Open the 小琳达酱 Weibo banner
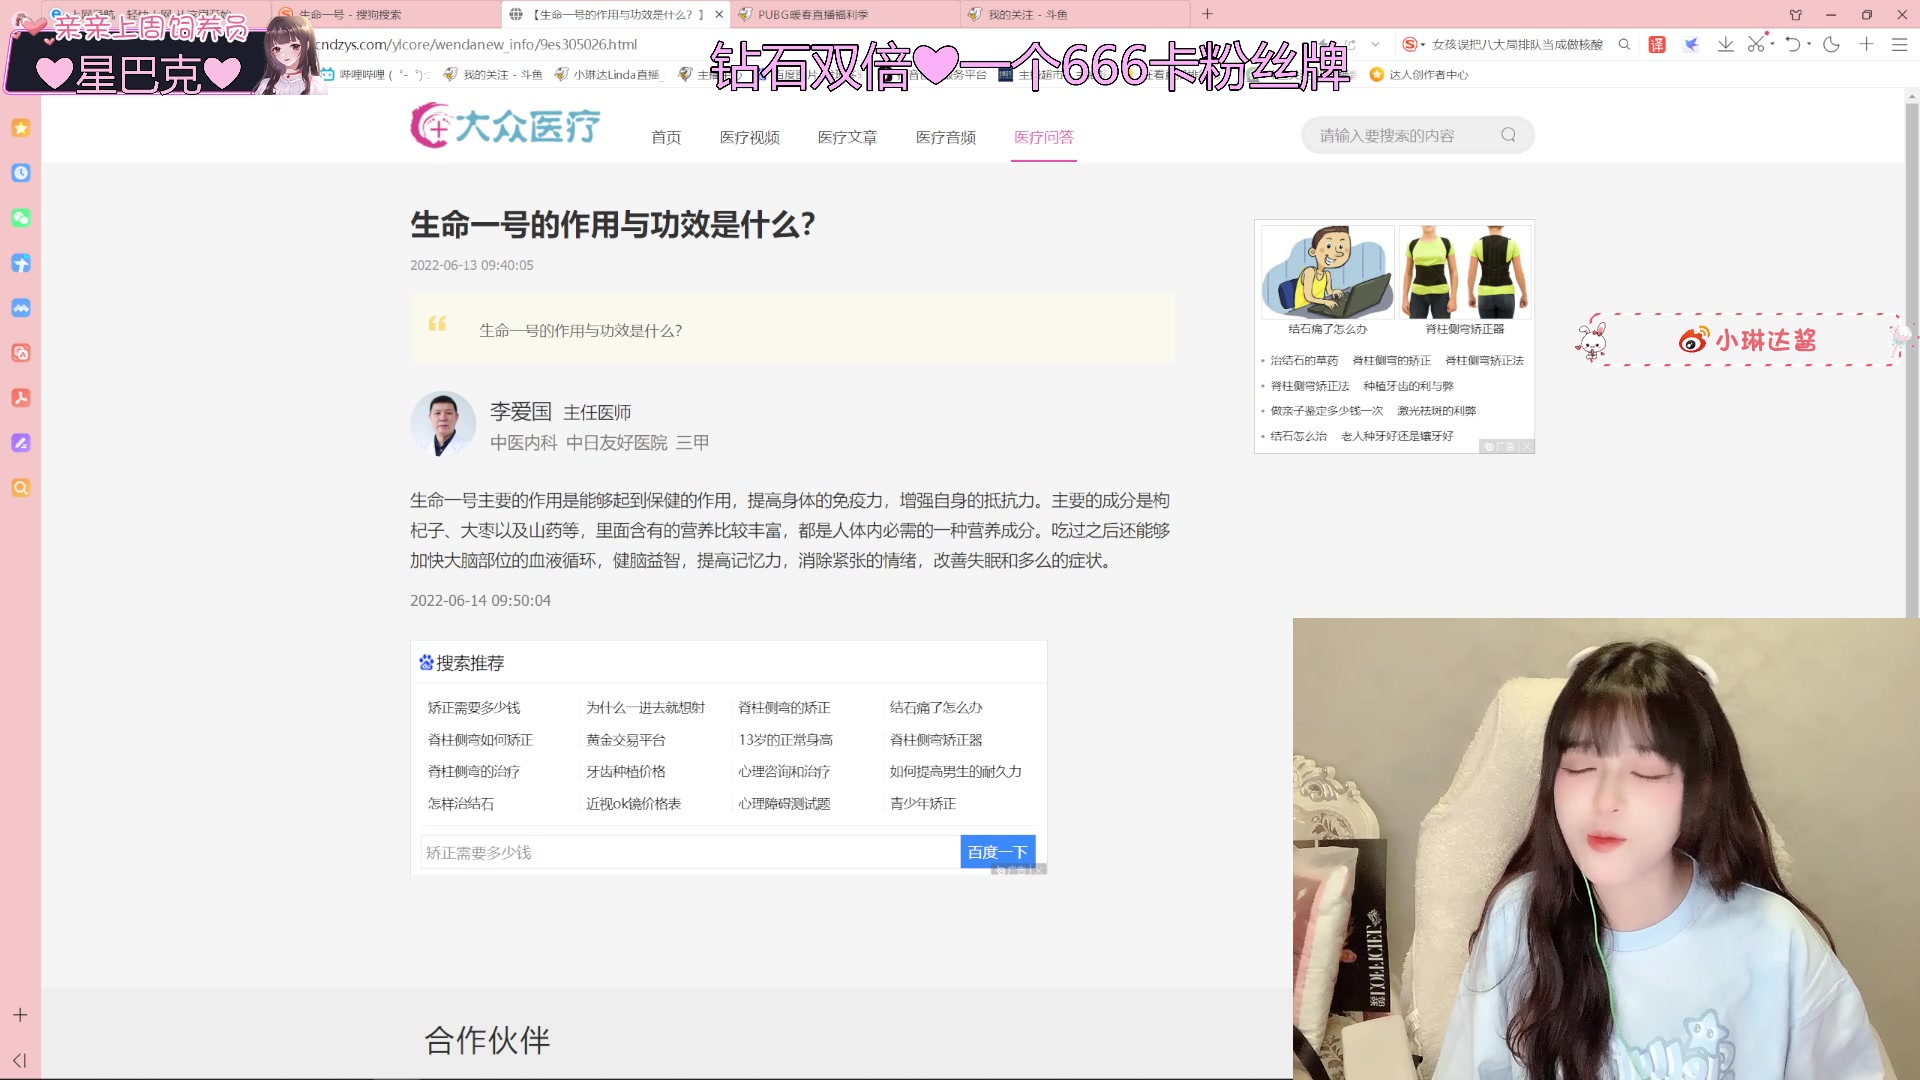Image resolution: width=1920 pixels, height=1080 pixels. click(1745, 340)
